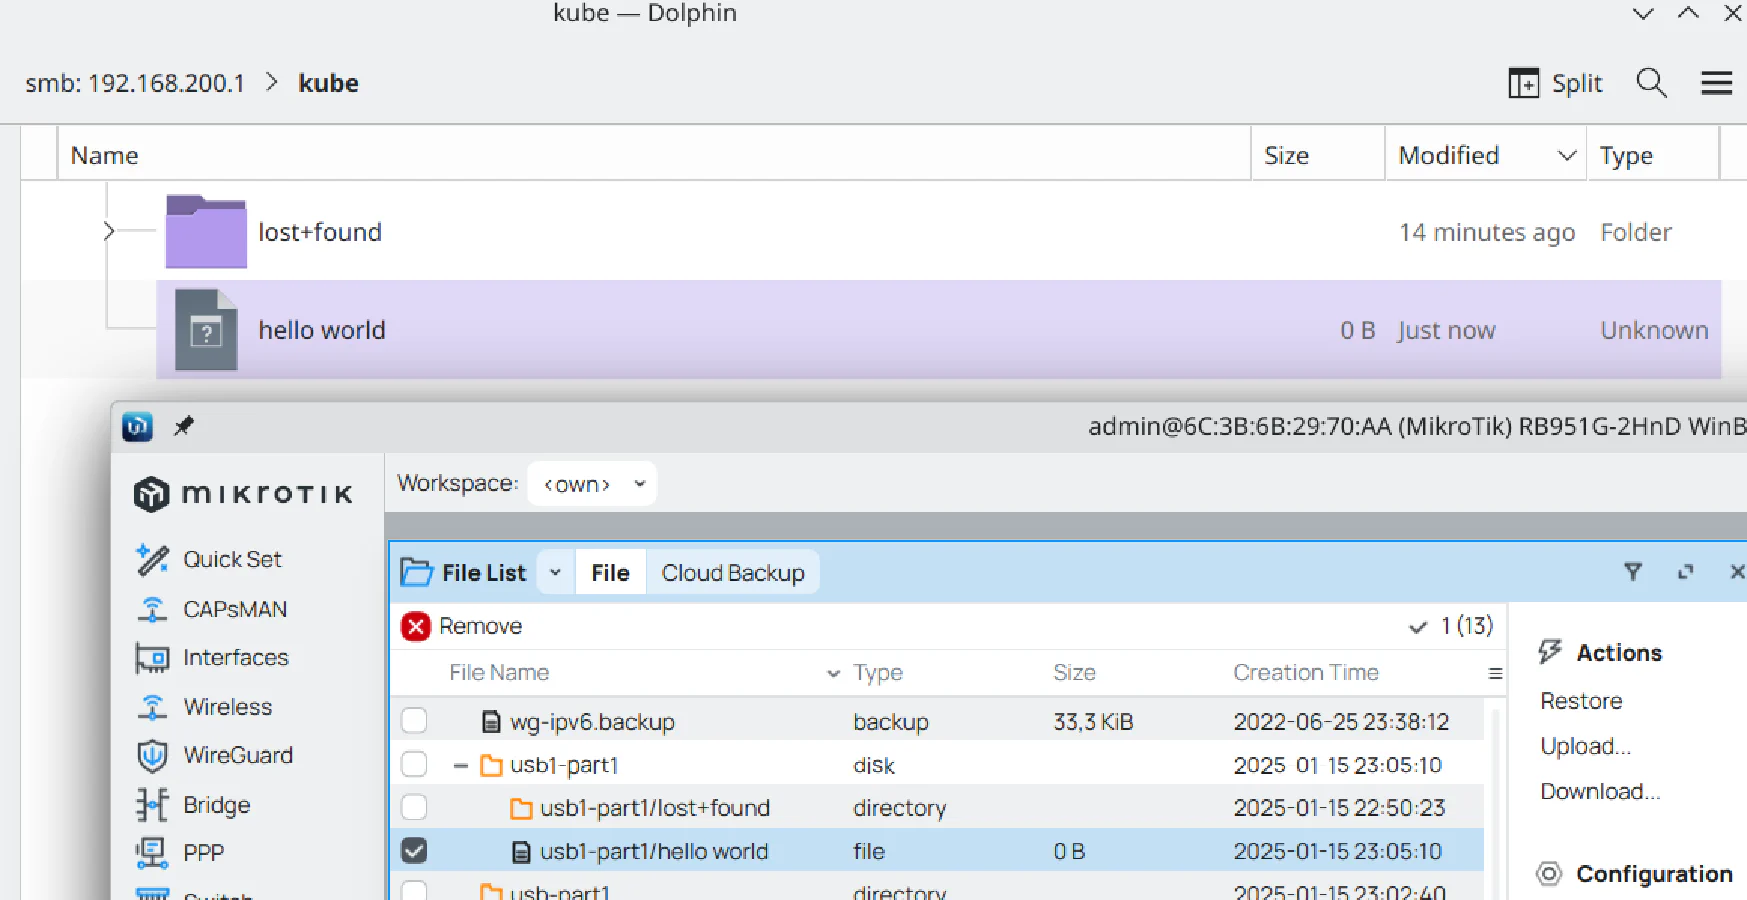
Task: Open the File List dropdown arrow
Action: (555, 573)
